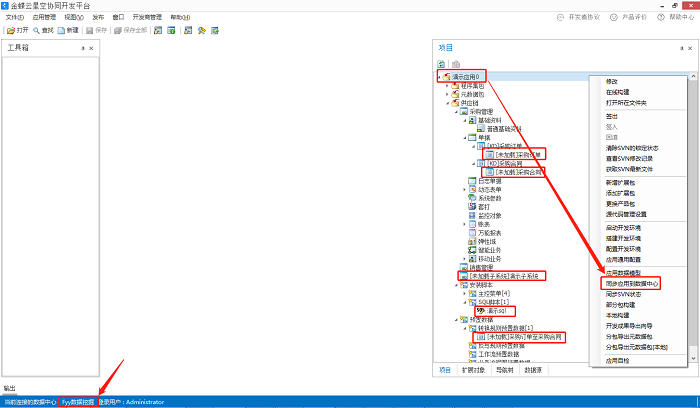Image resolution: width=700 pixels, height=408 pixels.
Task: Click the 查找 (Find) magnifier icon
Action: point(40,30)
